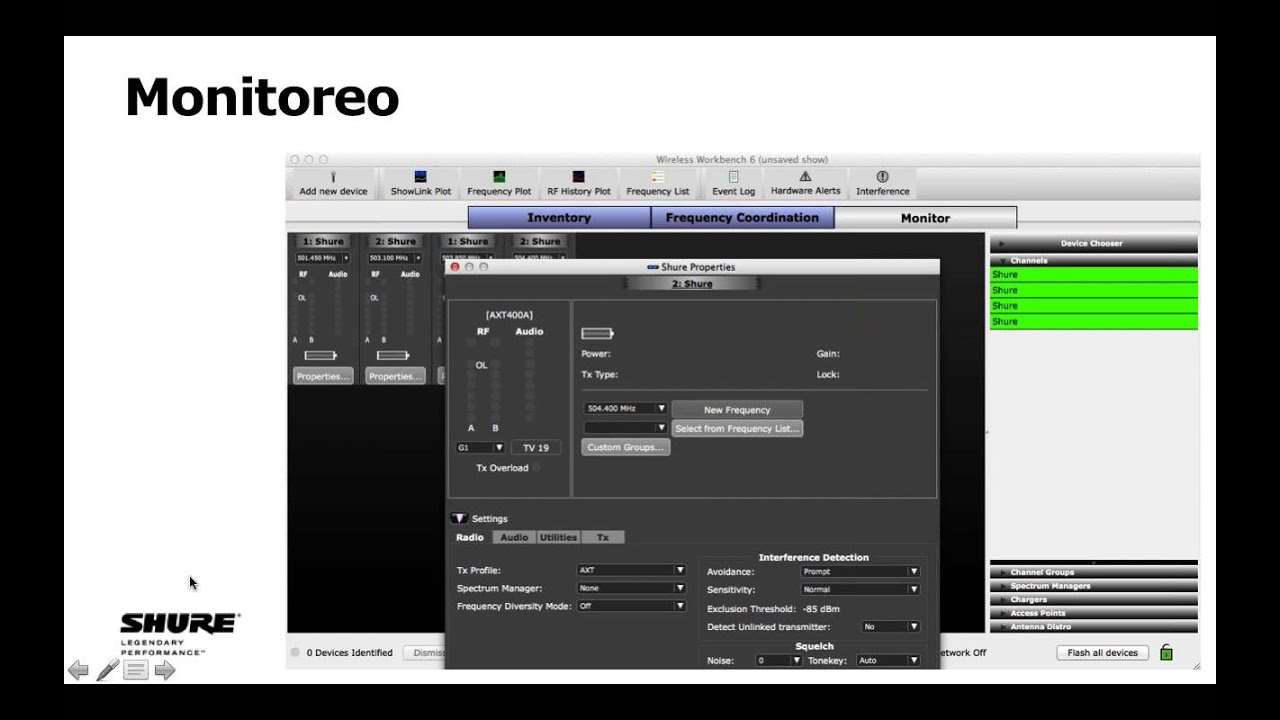The width and height of the screenshot is (1280, 720).
Task: Click battery icon in 501.450 MHz channel strip
Action: [321, 355]
